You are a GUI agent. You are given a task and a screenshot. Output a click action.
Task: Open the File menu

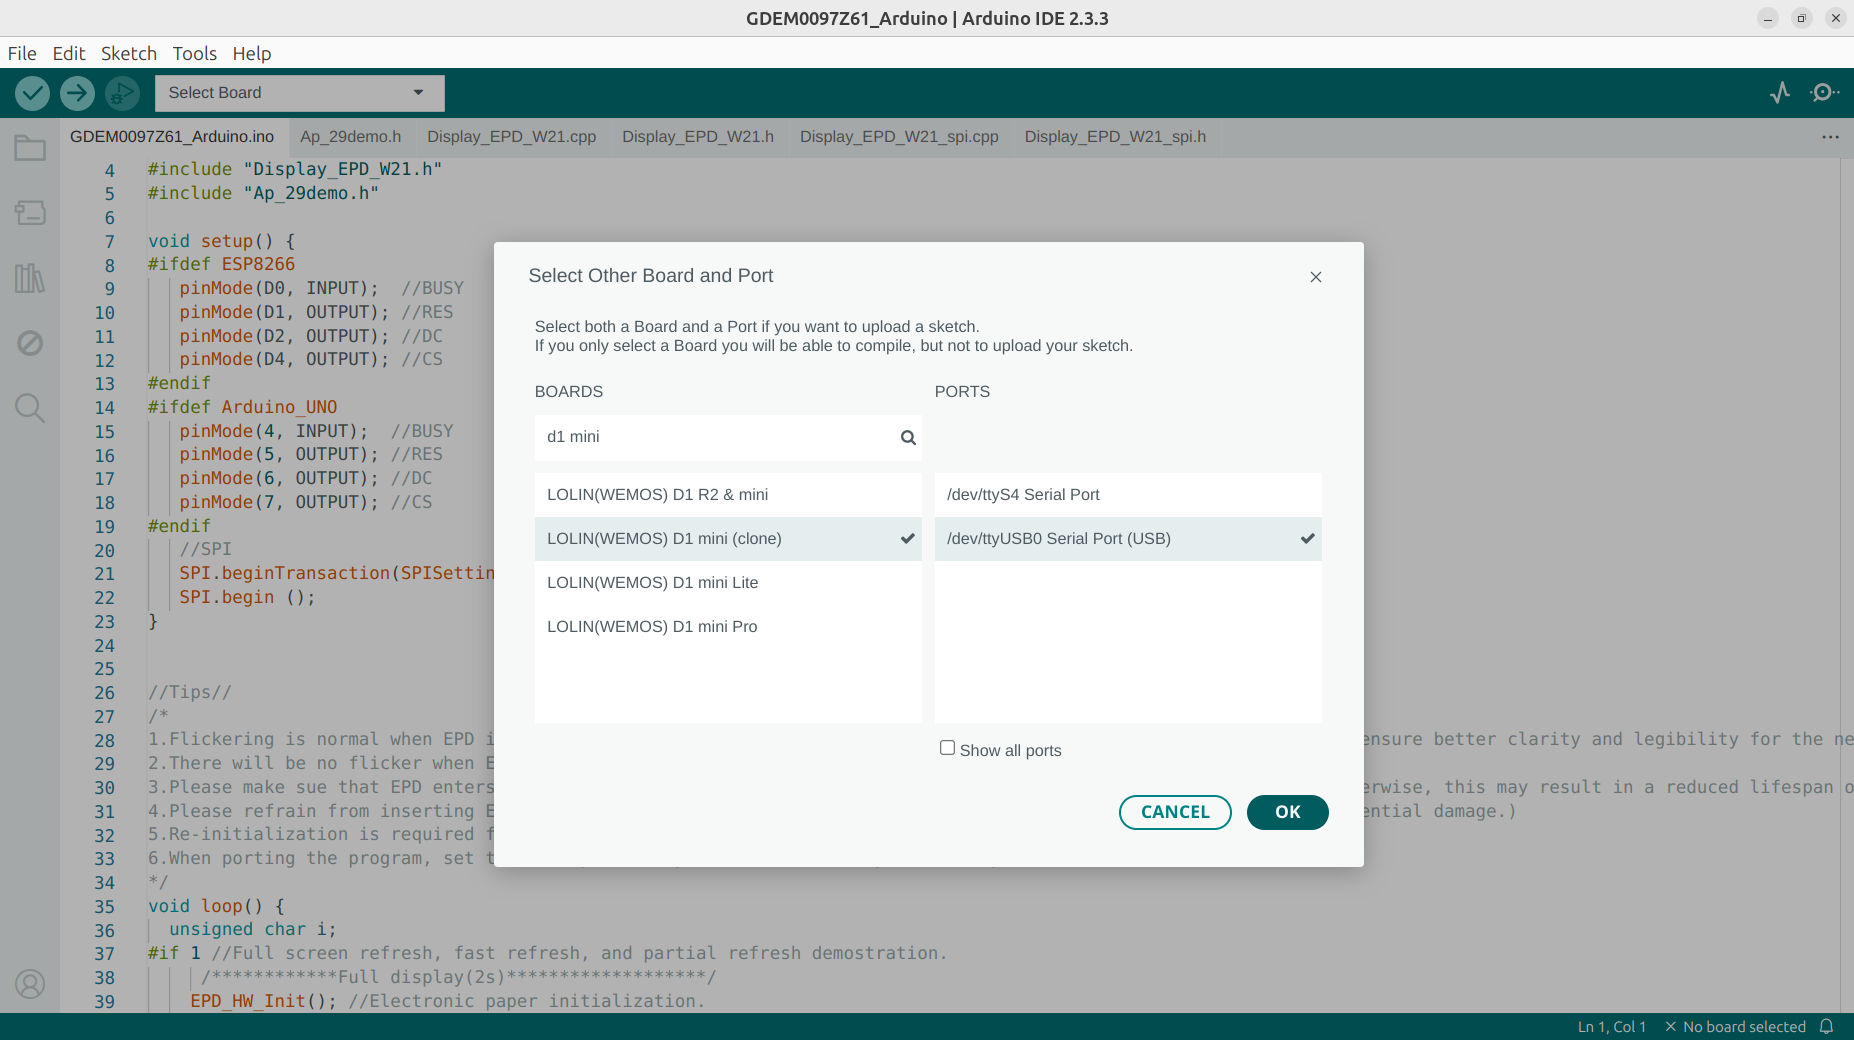point(22,53)
